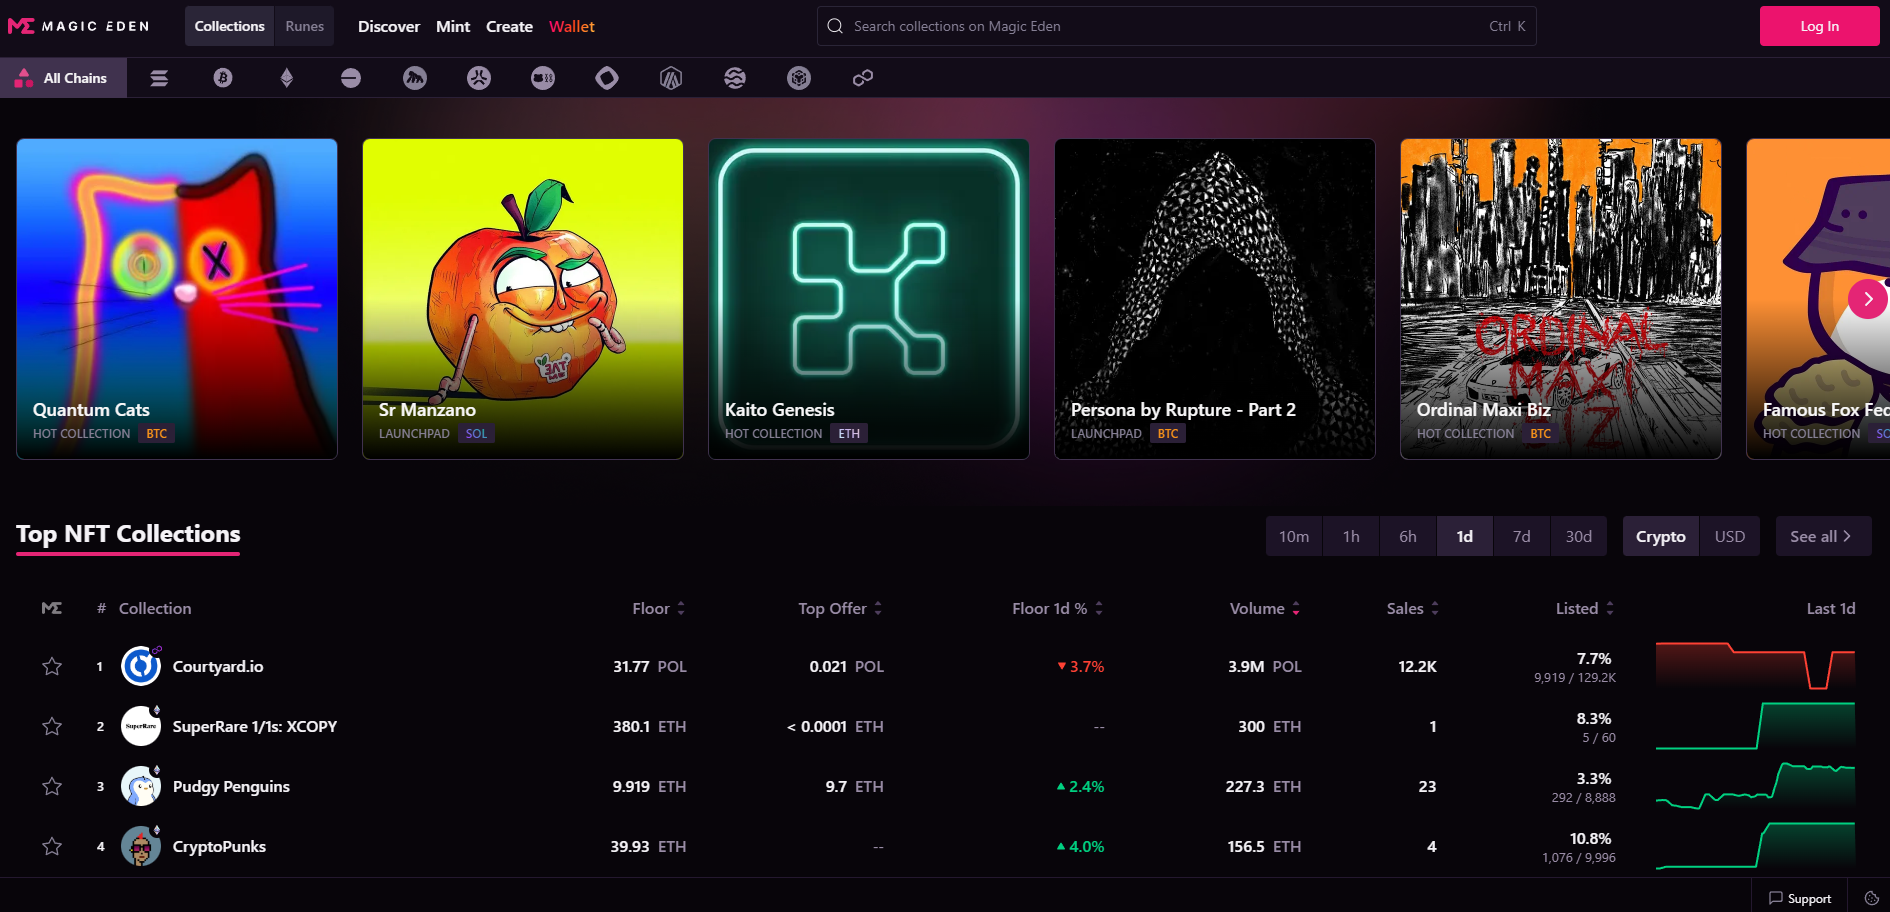Screen dimensions: 1890x912
Task: Open the Runes tab
Action: [304, 26]
